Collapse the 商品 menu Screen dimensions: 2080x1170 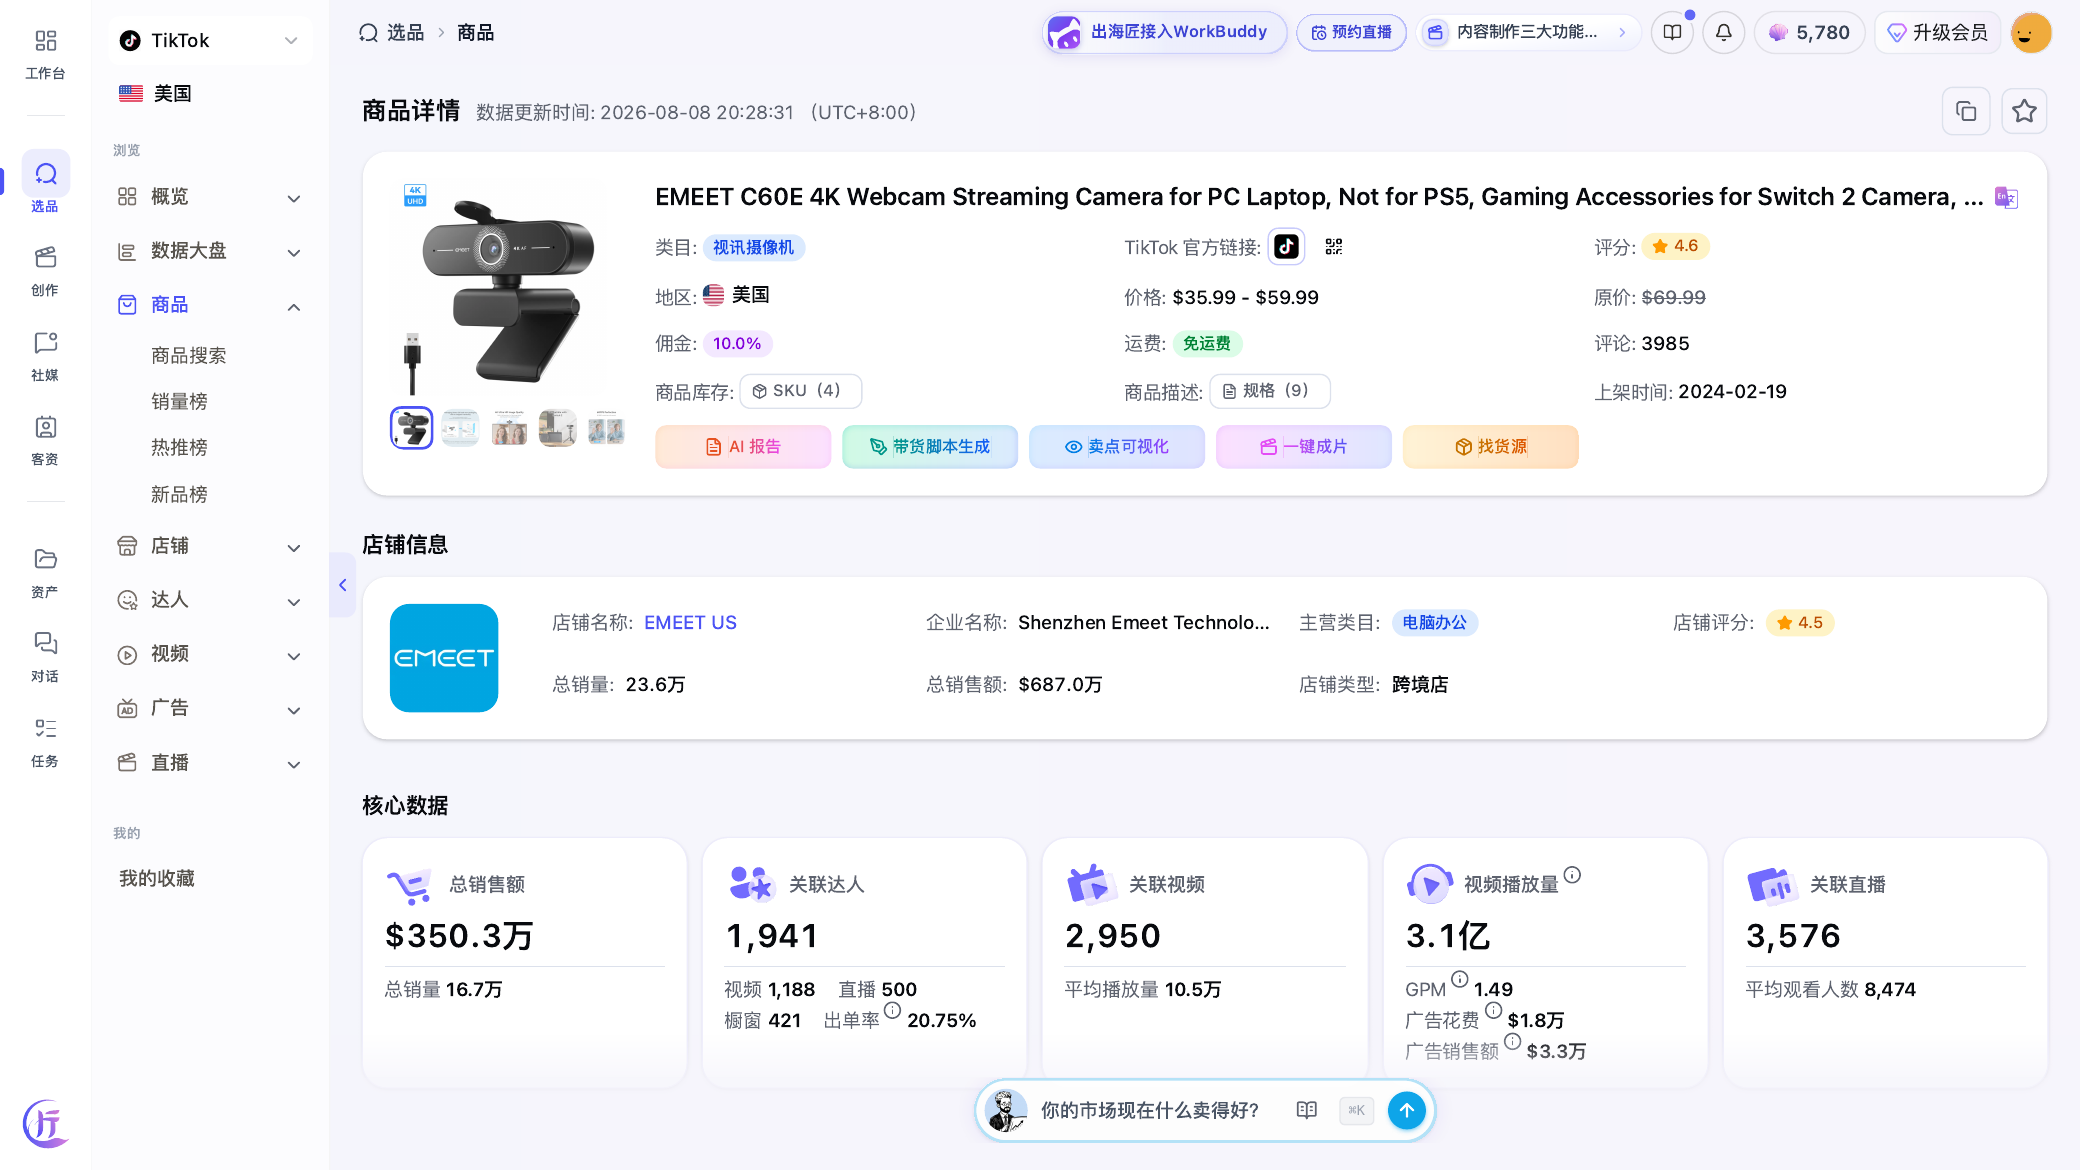[210, 305]
